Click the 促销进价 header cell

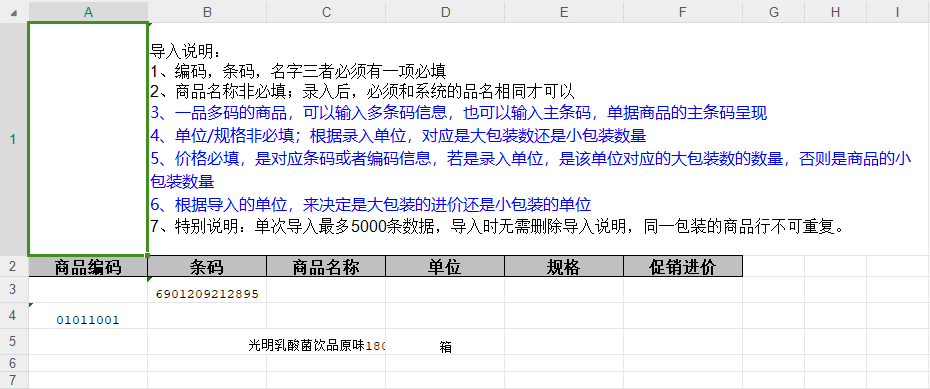tap(683, 267)
